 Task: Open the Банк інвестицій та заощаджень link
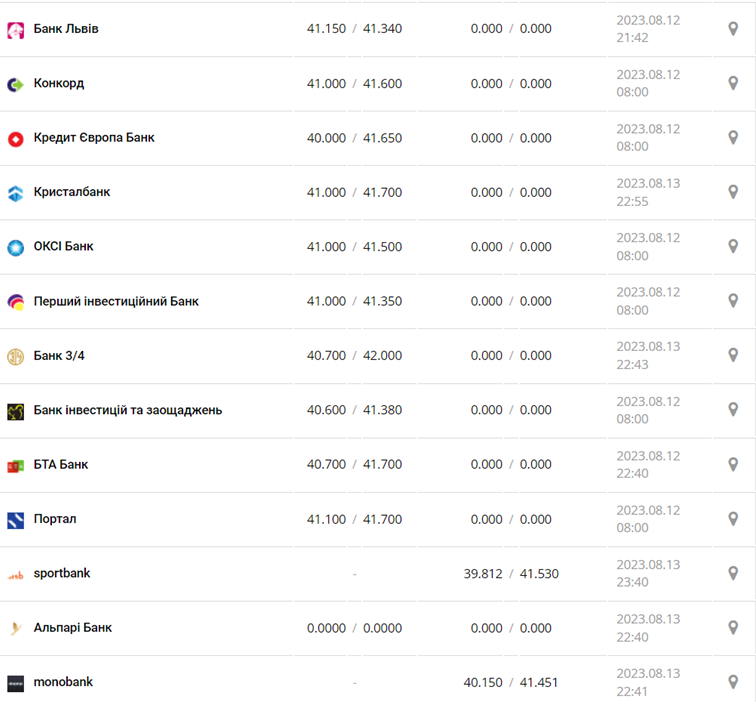pos(128,410)
